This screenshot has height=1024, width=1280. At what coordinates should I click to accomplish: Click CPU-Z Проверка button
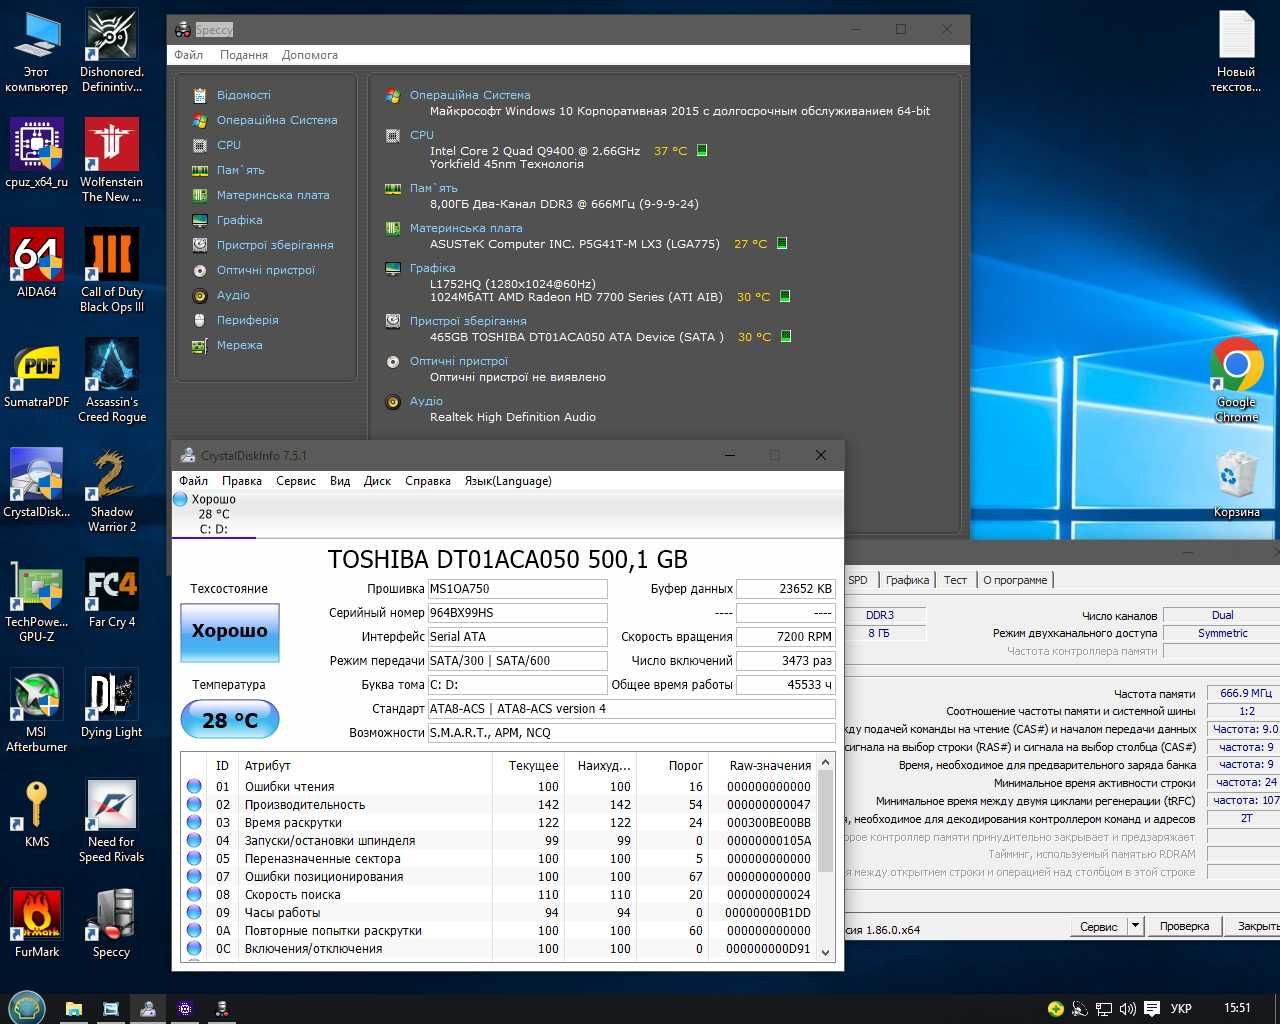pyautogui.click(x=1184, y=927)
